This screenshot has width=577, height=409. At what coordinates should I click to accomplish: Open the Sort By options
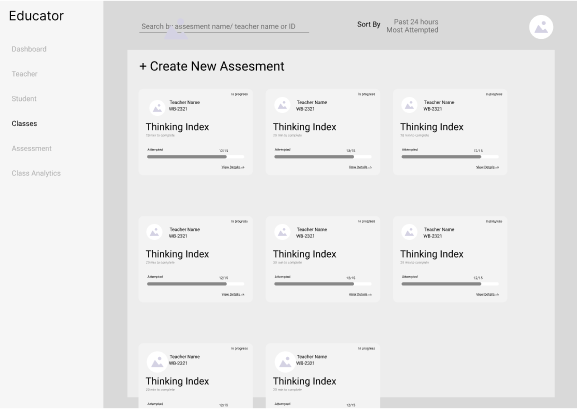tap(368, 24)
